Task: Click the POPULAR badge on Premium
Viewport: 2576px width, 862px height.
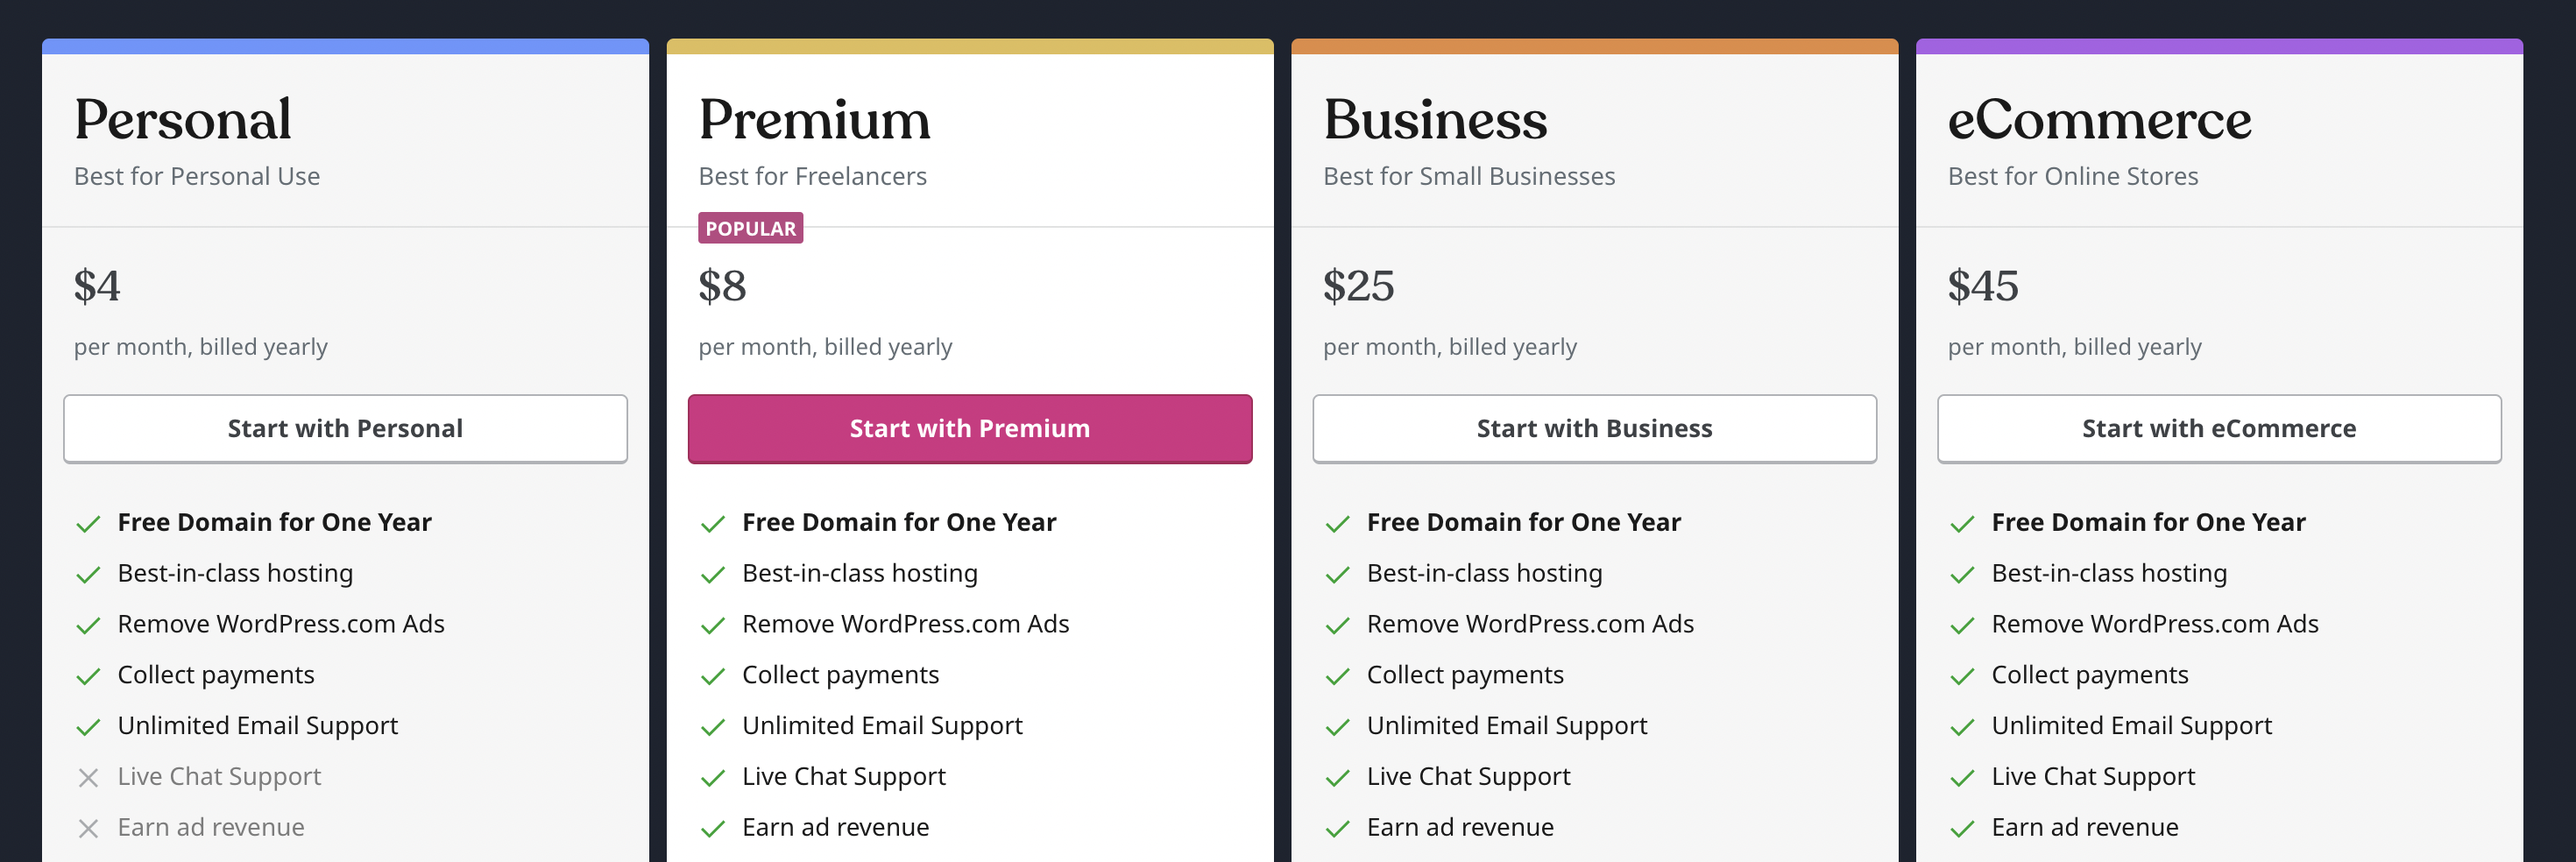Action: coord(750,228)
